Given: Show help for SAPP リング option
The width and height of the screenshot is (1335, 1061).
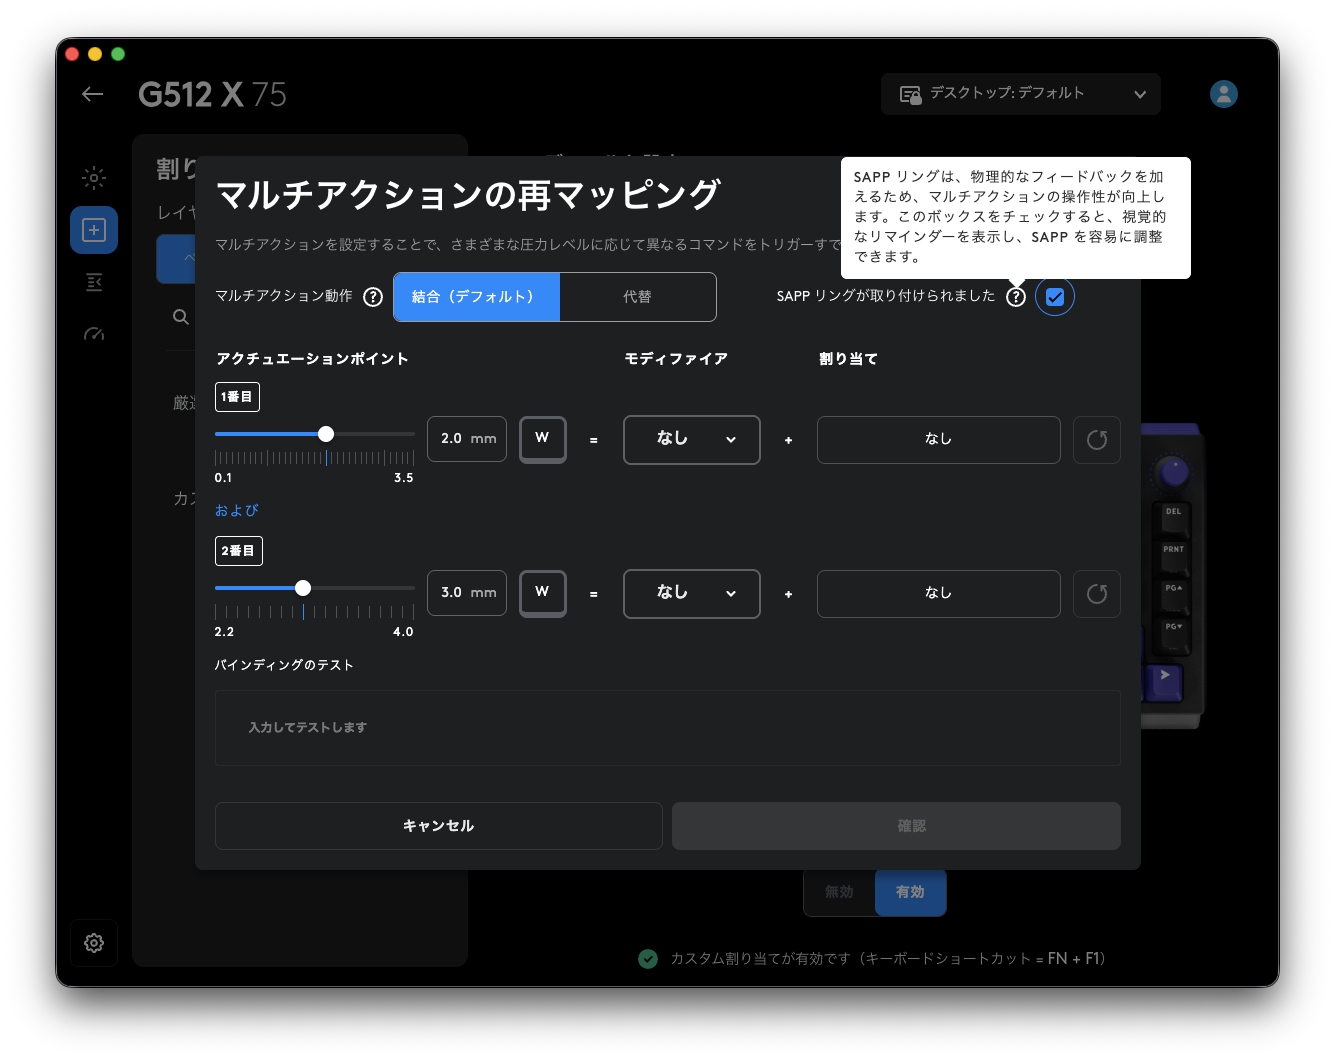Looking at the screenshot, I should coord(1016,297).
